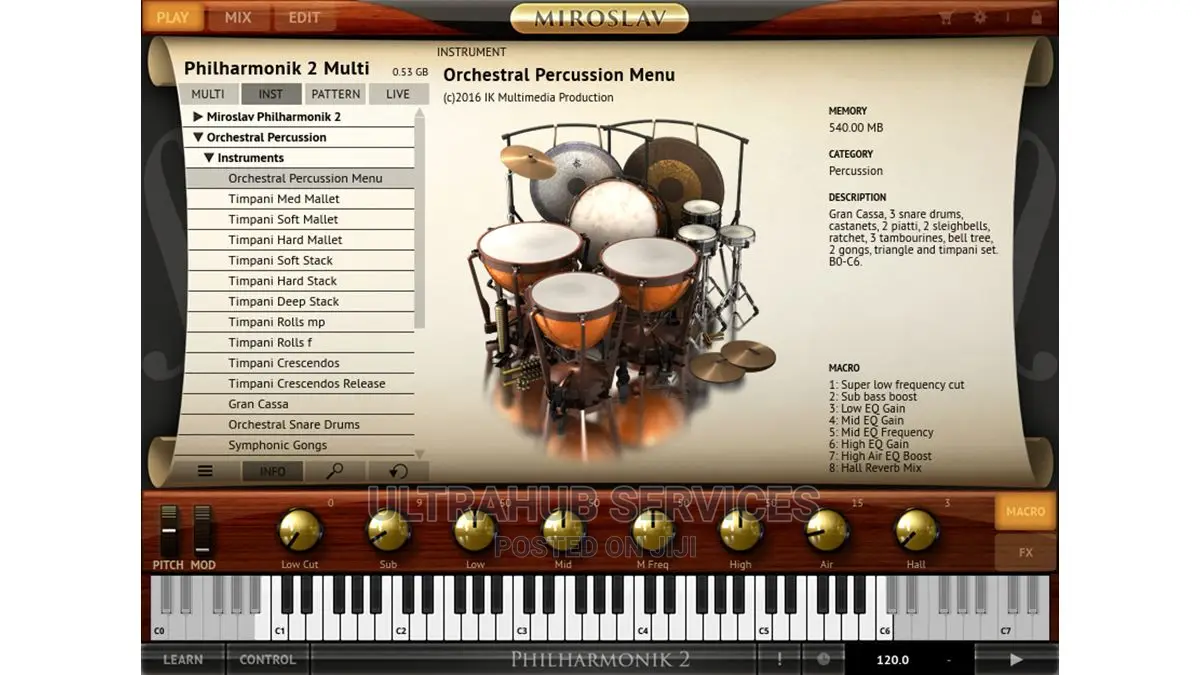The height and width of the screenshot is (675, 1200).
Task: Click the info exclamation icon in the header
Action: tap(1007, 17)
